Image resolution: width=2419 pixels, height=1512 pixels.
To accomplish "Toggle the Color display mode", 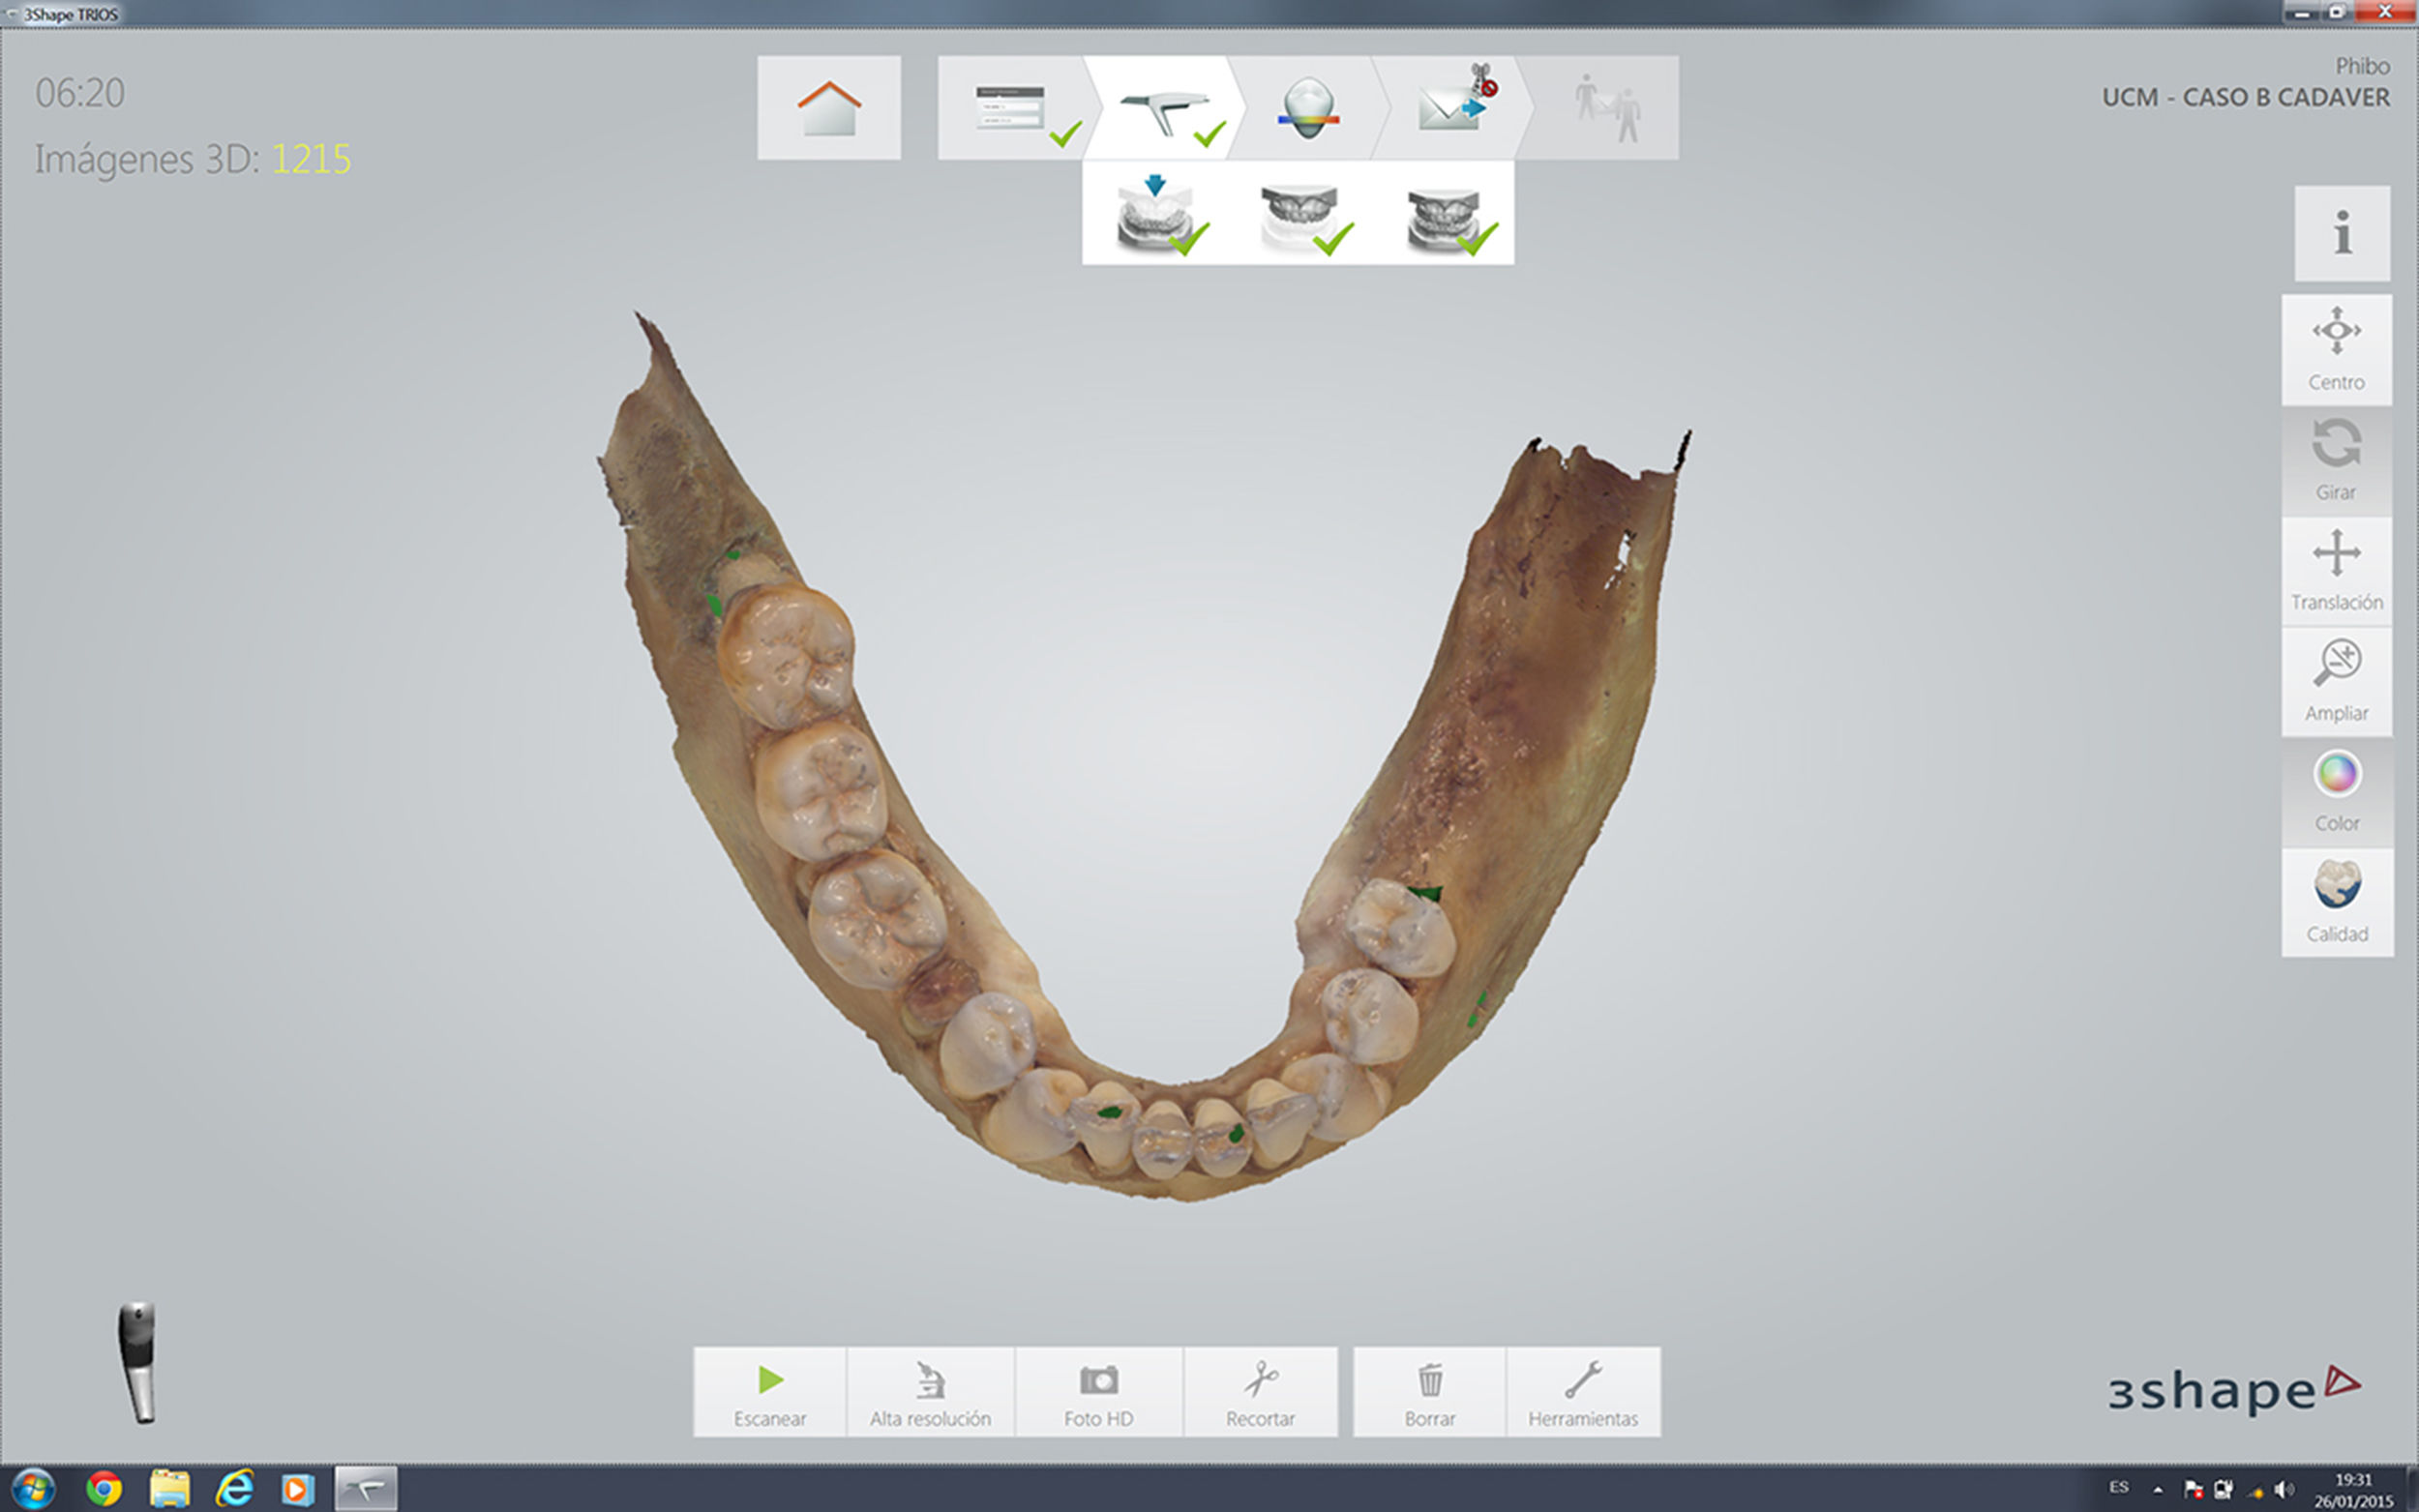I will point(2336,792).
